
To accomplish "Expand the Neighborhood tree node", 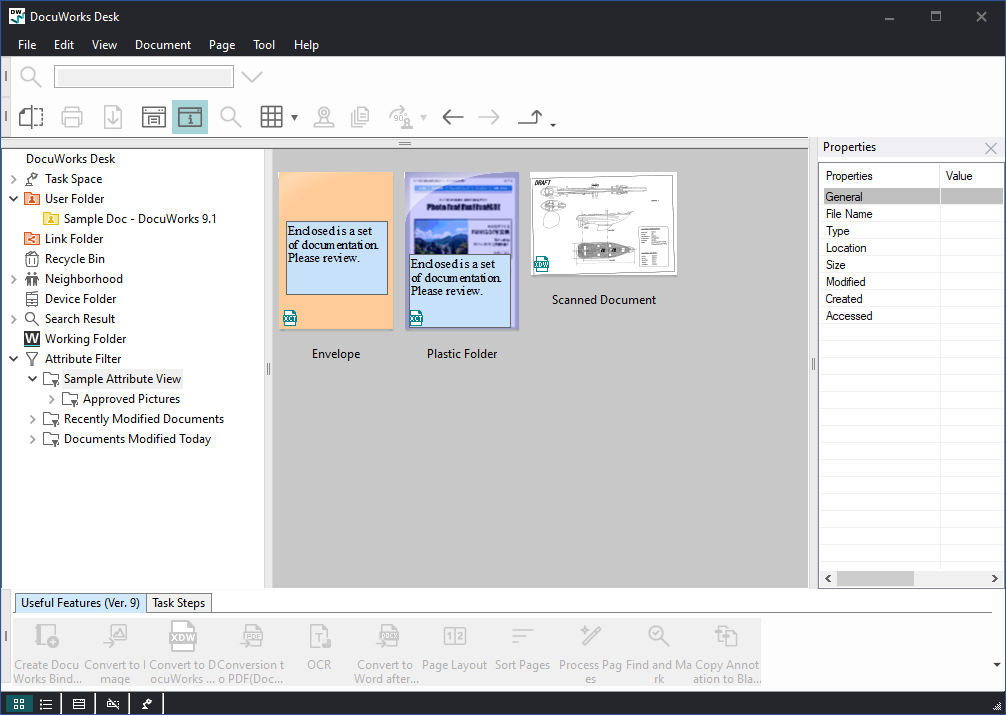I will pyautogui.click(x=13, y=279).
